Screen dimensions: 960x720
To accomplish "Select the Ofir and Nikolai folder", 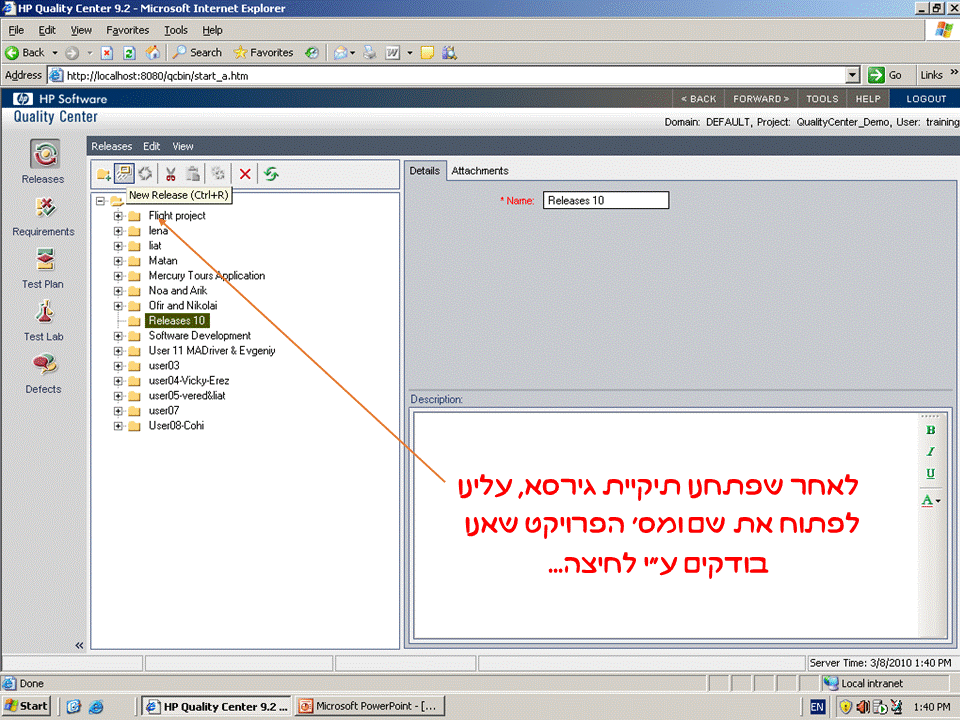I will click(182, 306).
